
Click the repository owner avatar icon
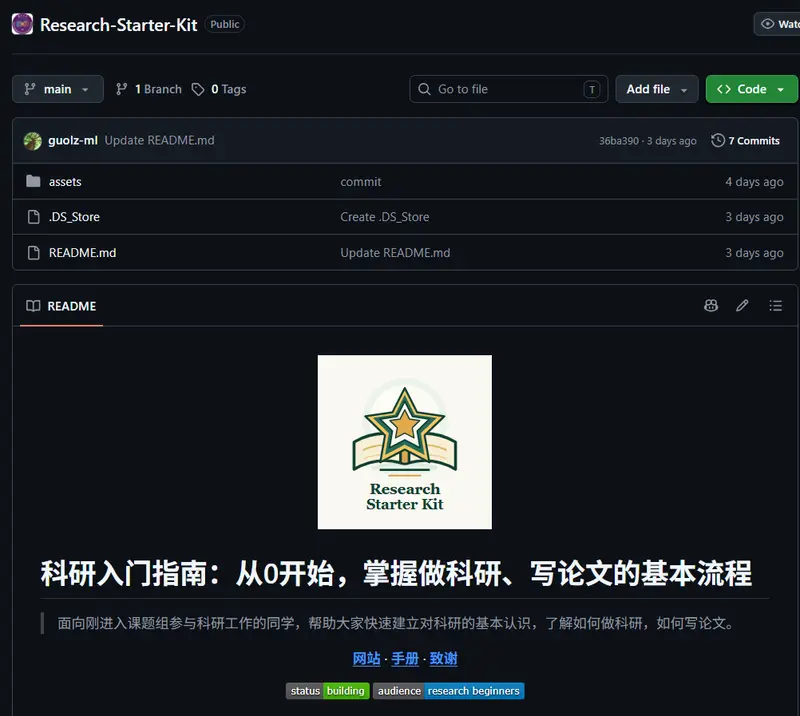[x=22, y=24]
